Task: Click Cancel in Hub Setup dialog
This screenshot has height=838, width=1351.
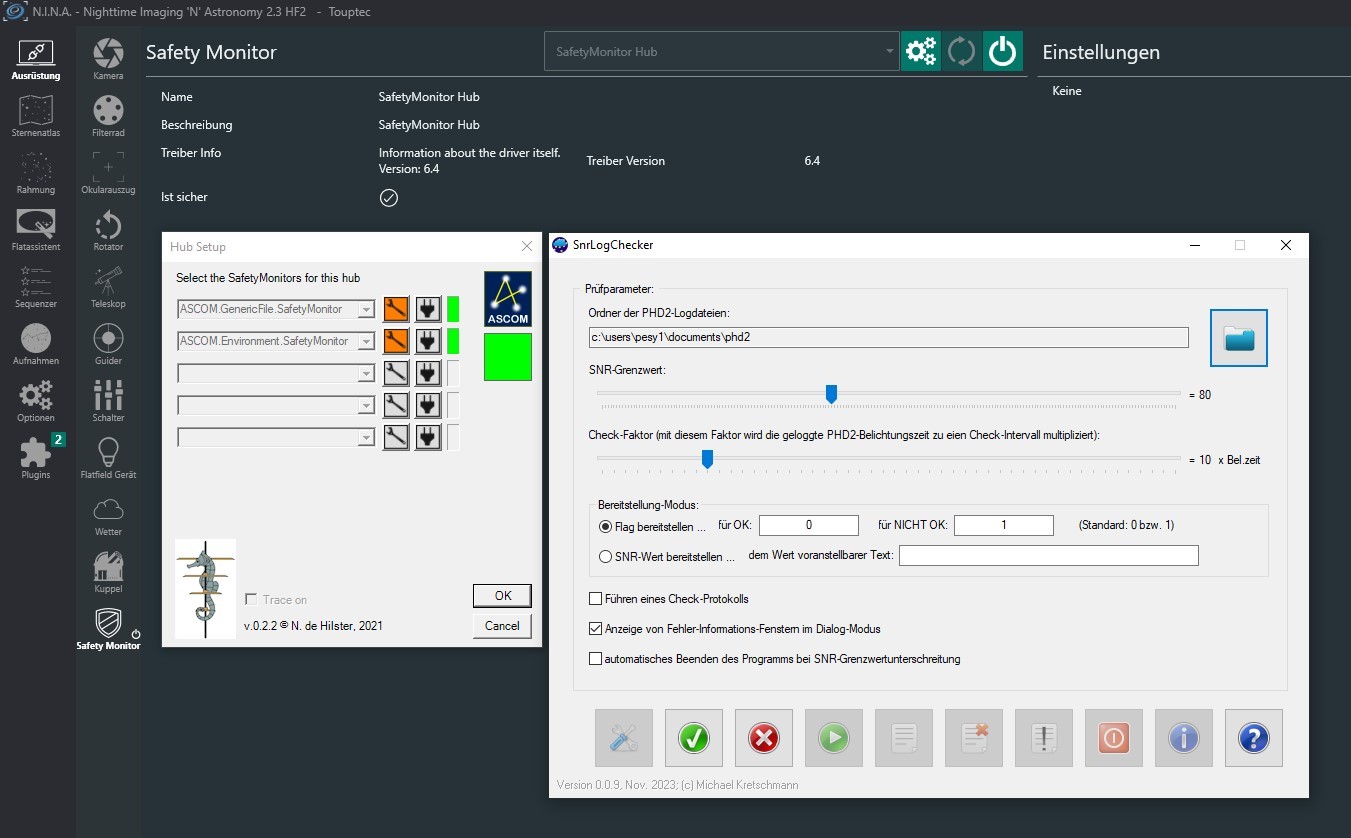Action: (502, 625)
